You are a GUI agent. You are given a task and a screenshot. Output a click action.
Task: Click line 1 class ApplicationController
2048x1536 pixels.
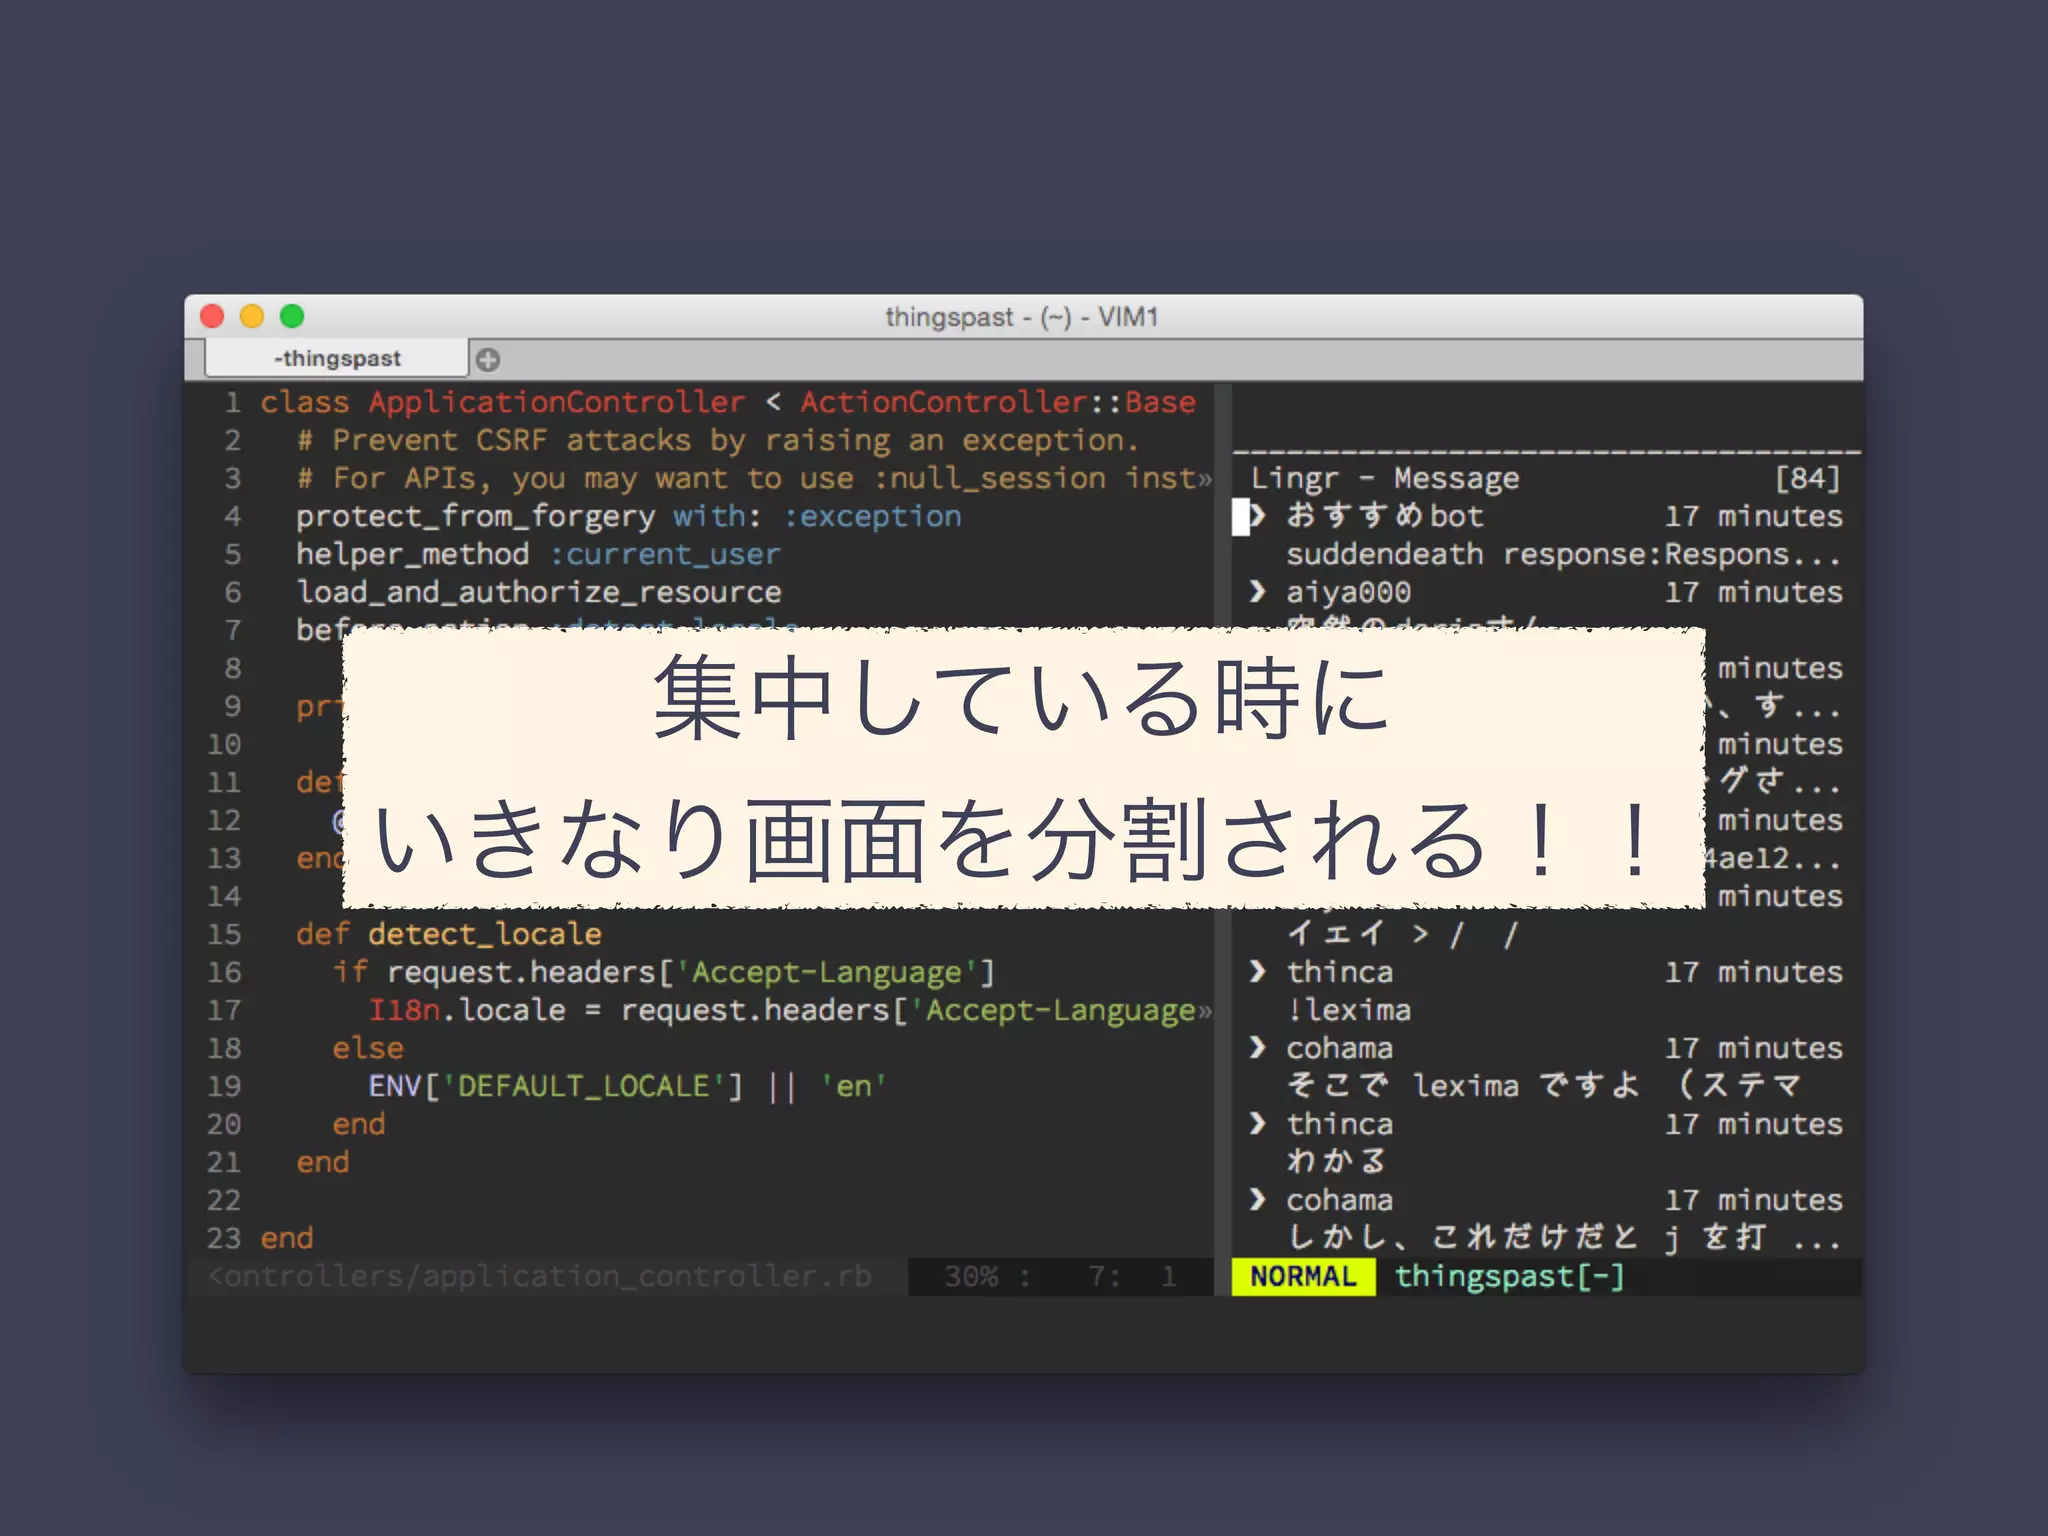pyautogui.click(x=728, y=402)
